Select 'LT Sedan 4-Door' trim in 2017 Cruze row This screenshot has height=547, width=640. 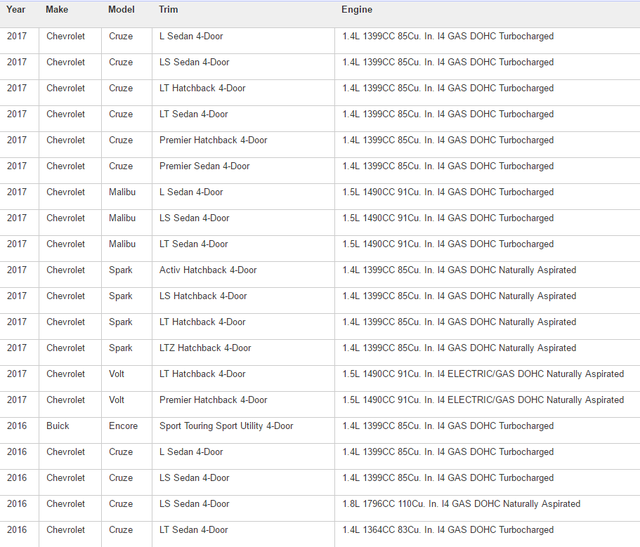(x=193, y=114)
